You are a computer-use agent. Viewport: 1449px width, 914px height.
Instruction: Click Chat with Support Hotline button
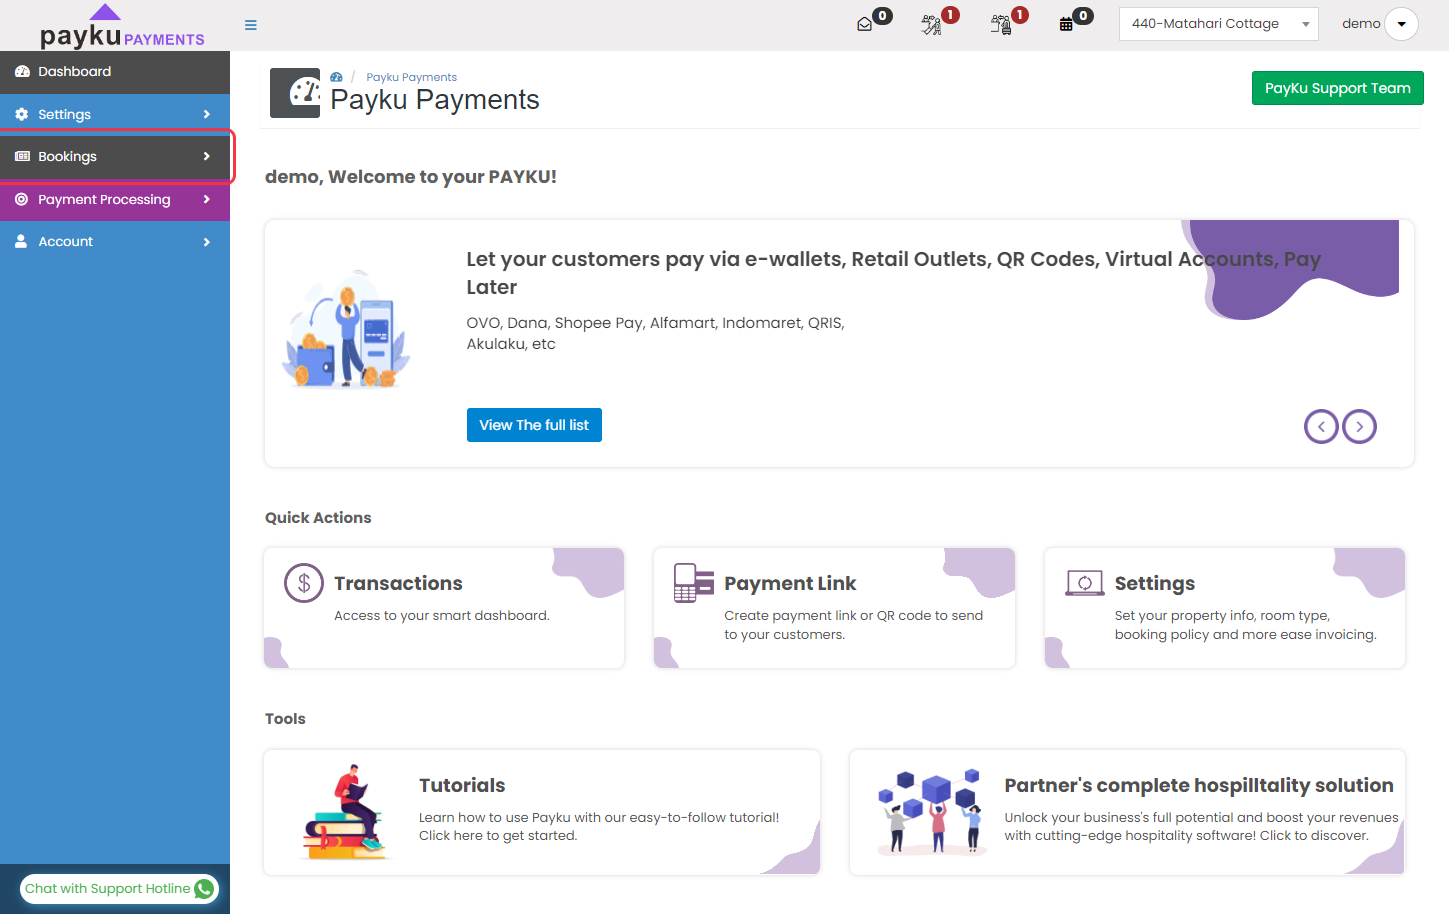[x=119, y=889]
